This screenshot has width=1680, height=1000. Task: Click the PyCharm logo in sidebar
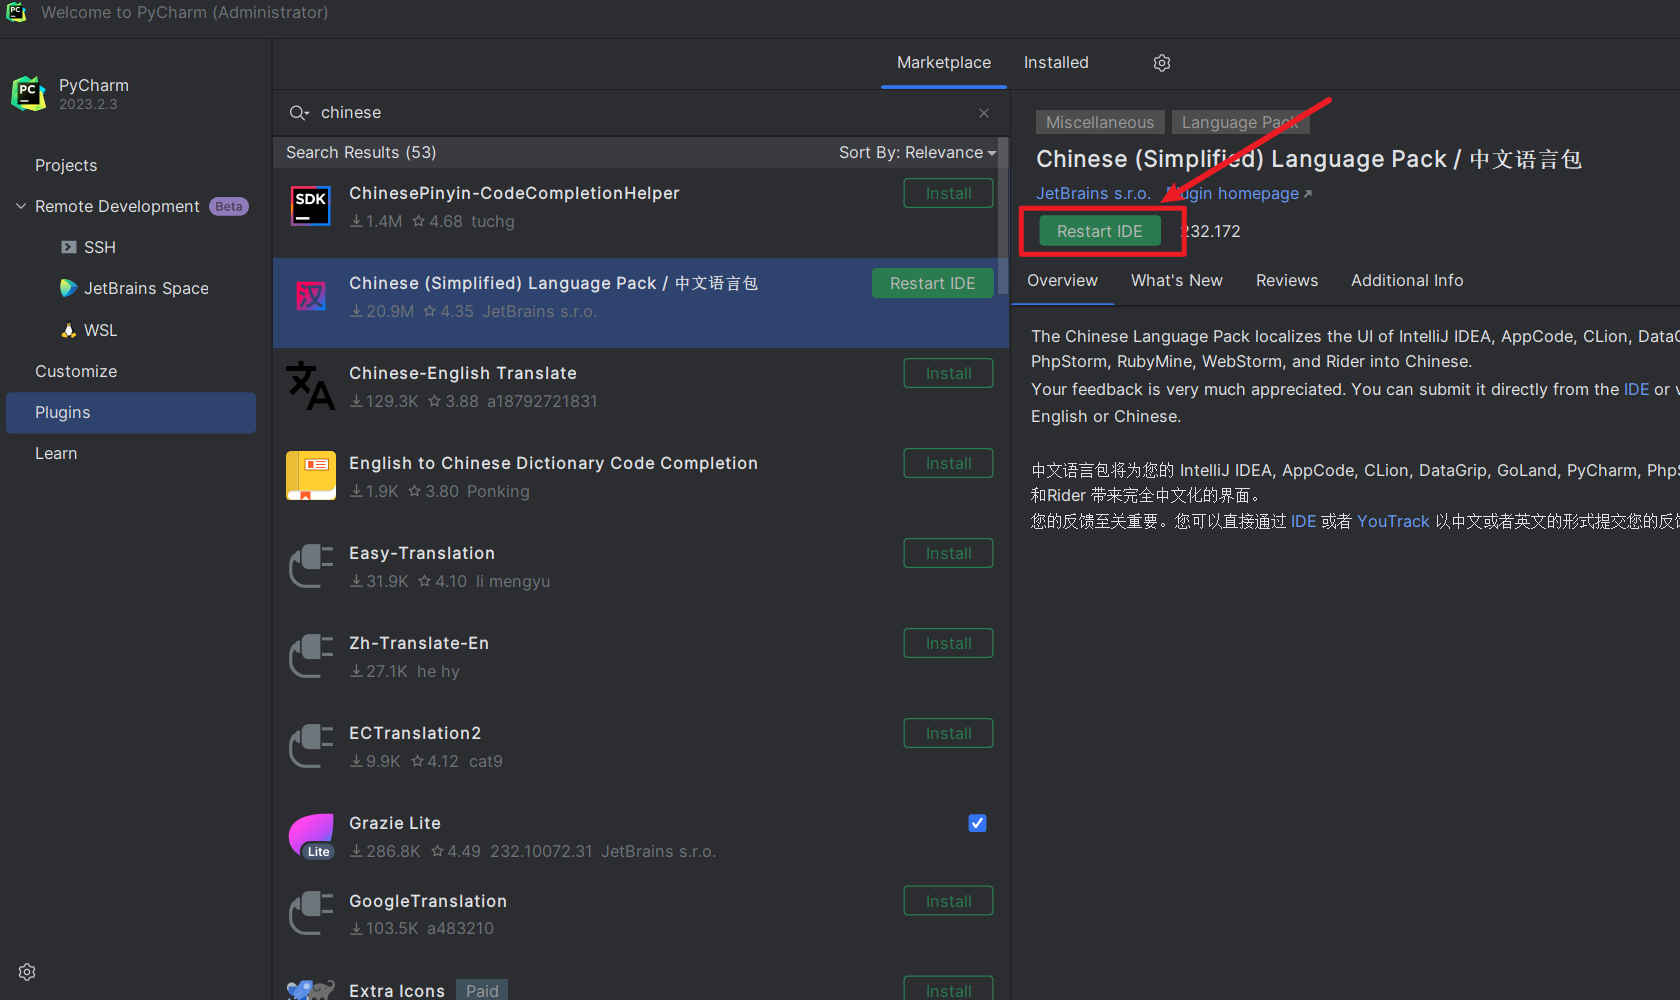tap(28, 93)
